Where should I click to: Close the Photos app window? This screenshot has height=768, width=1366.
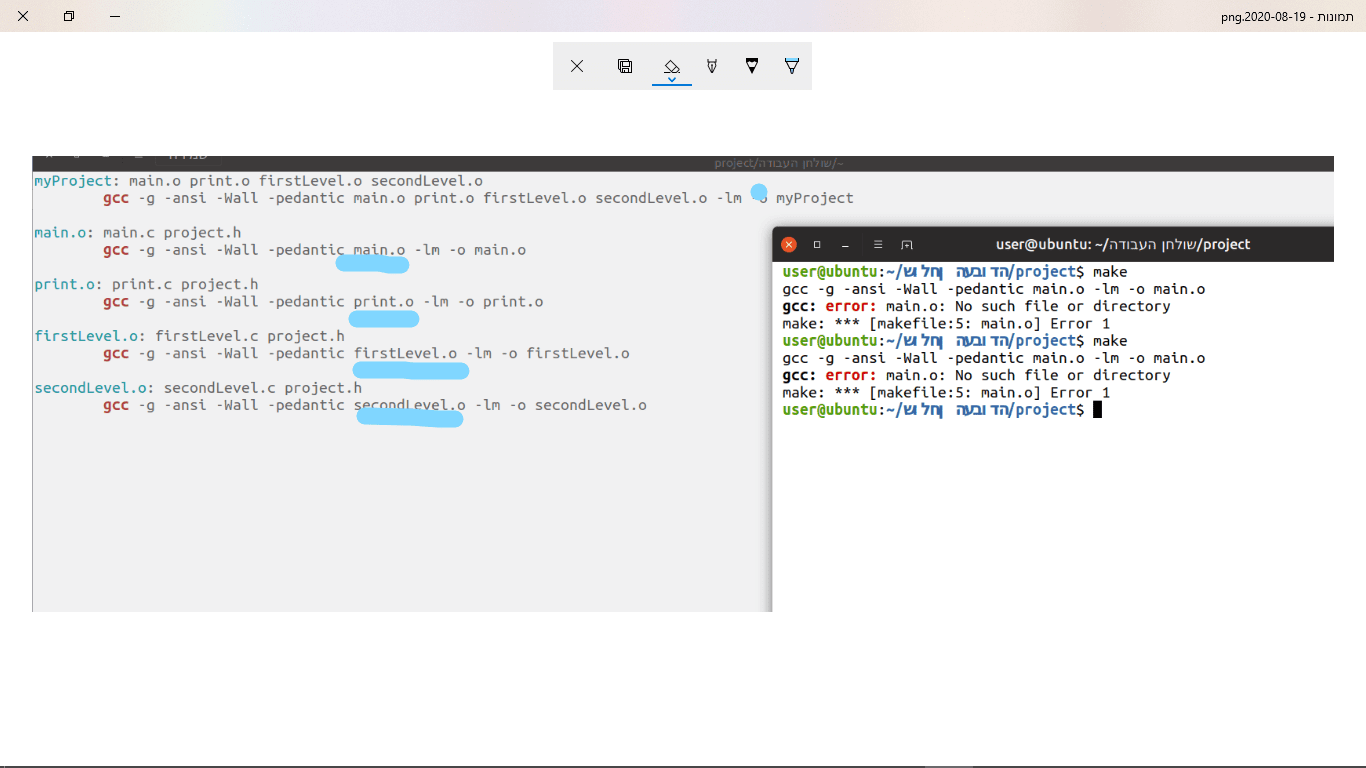click(23, 16)
